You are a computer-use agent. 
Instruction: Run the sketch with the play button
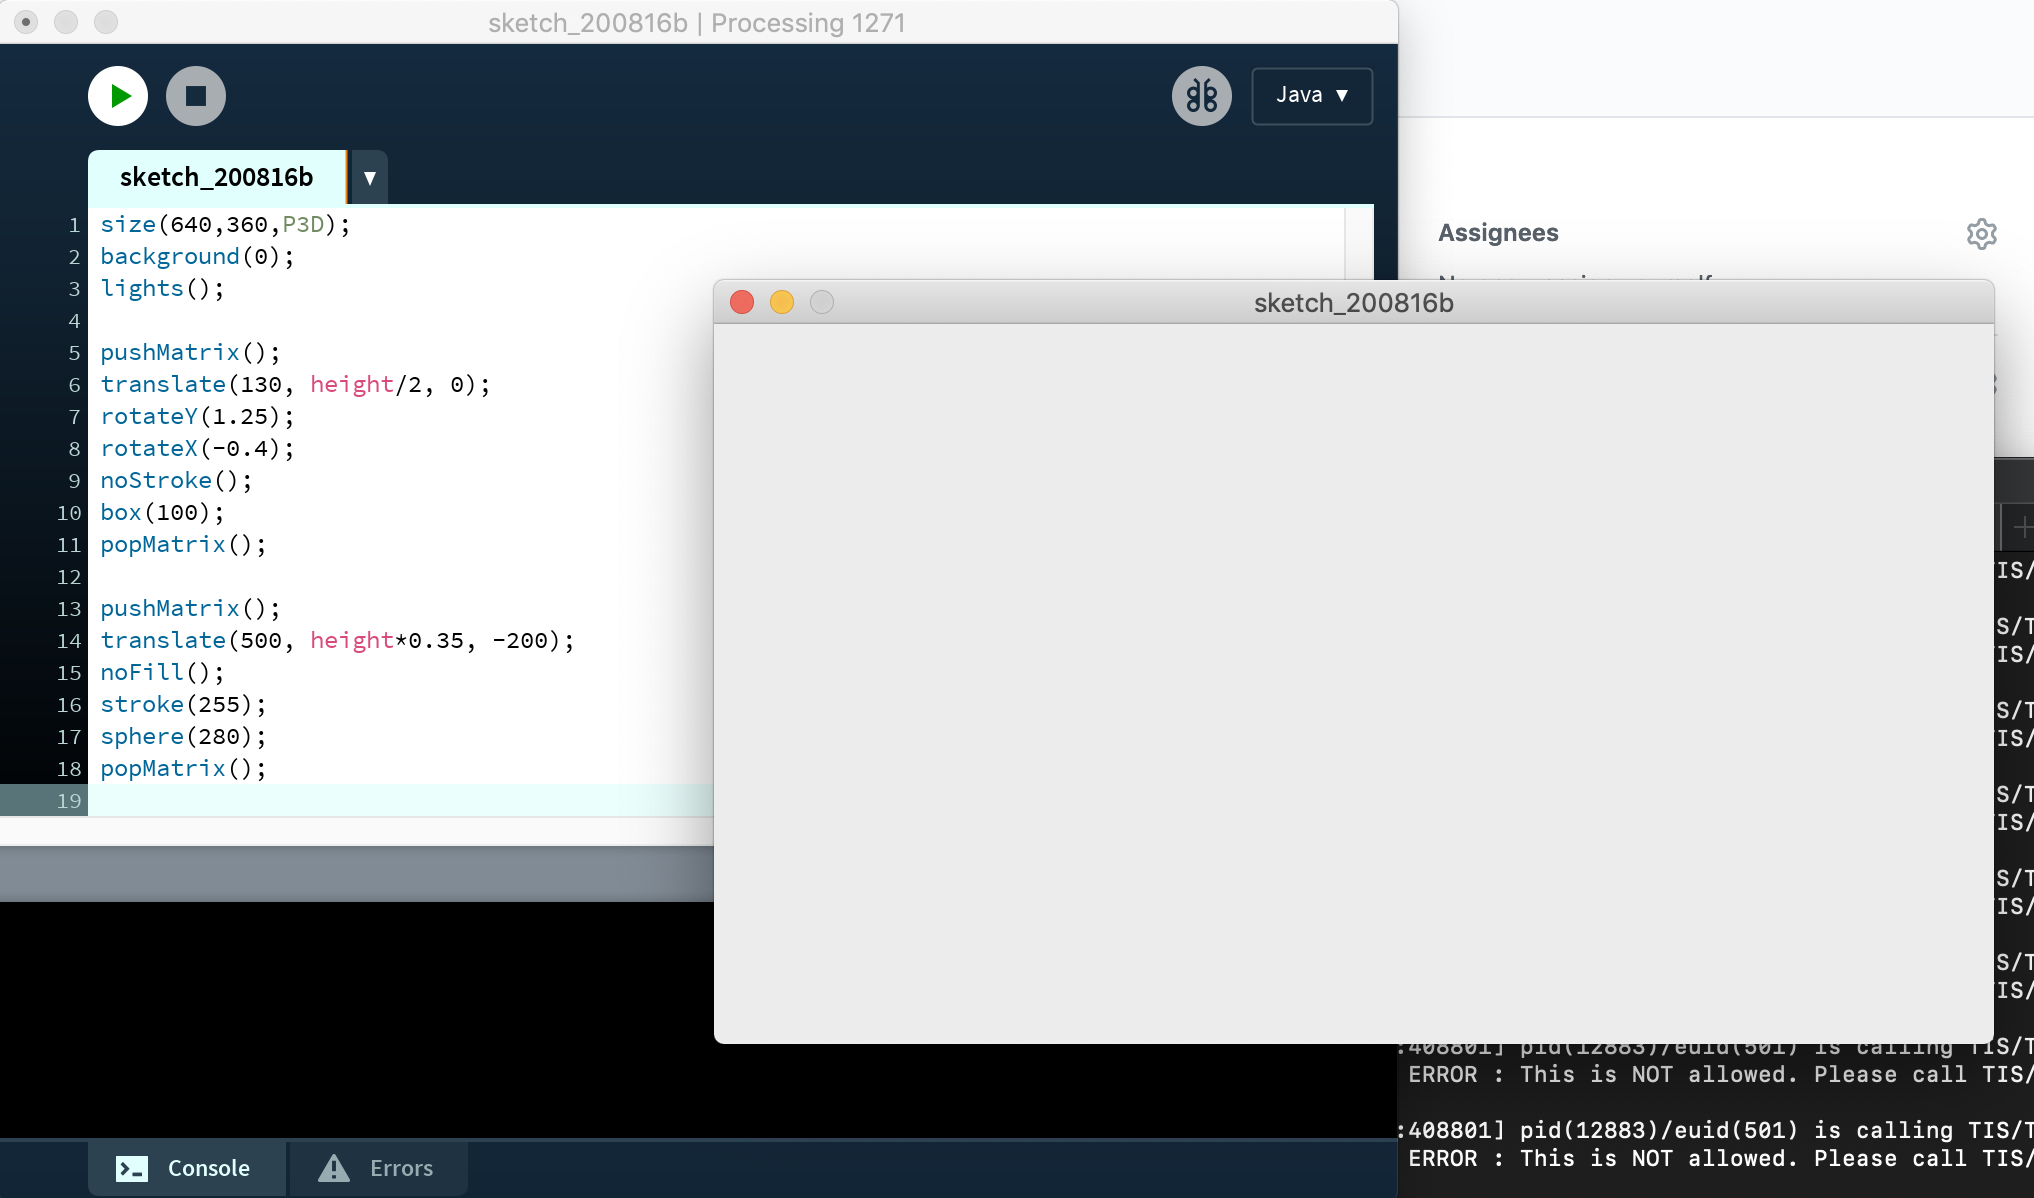pos(118,96)
